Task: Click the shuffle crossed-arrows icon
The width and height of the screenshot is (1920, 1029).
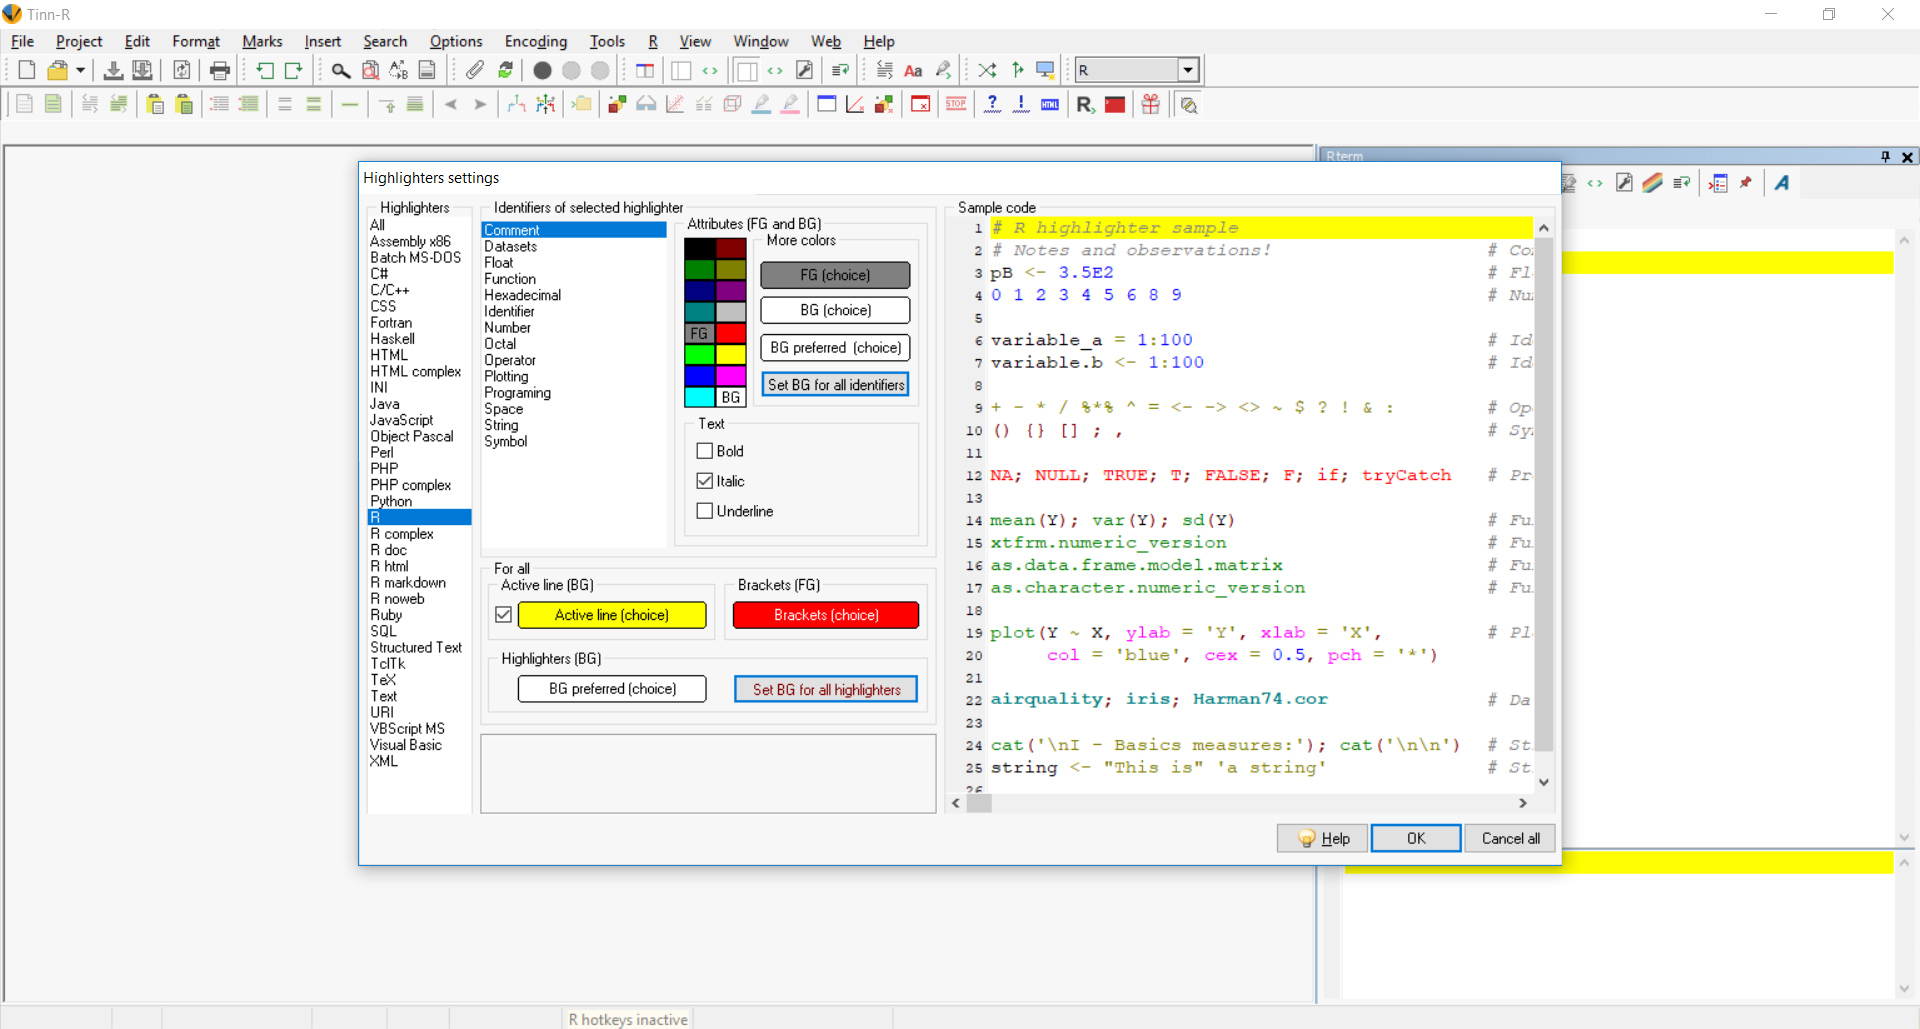Action: point(987,70)
